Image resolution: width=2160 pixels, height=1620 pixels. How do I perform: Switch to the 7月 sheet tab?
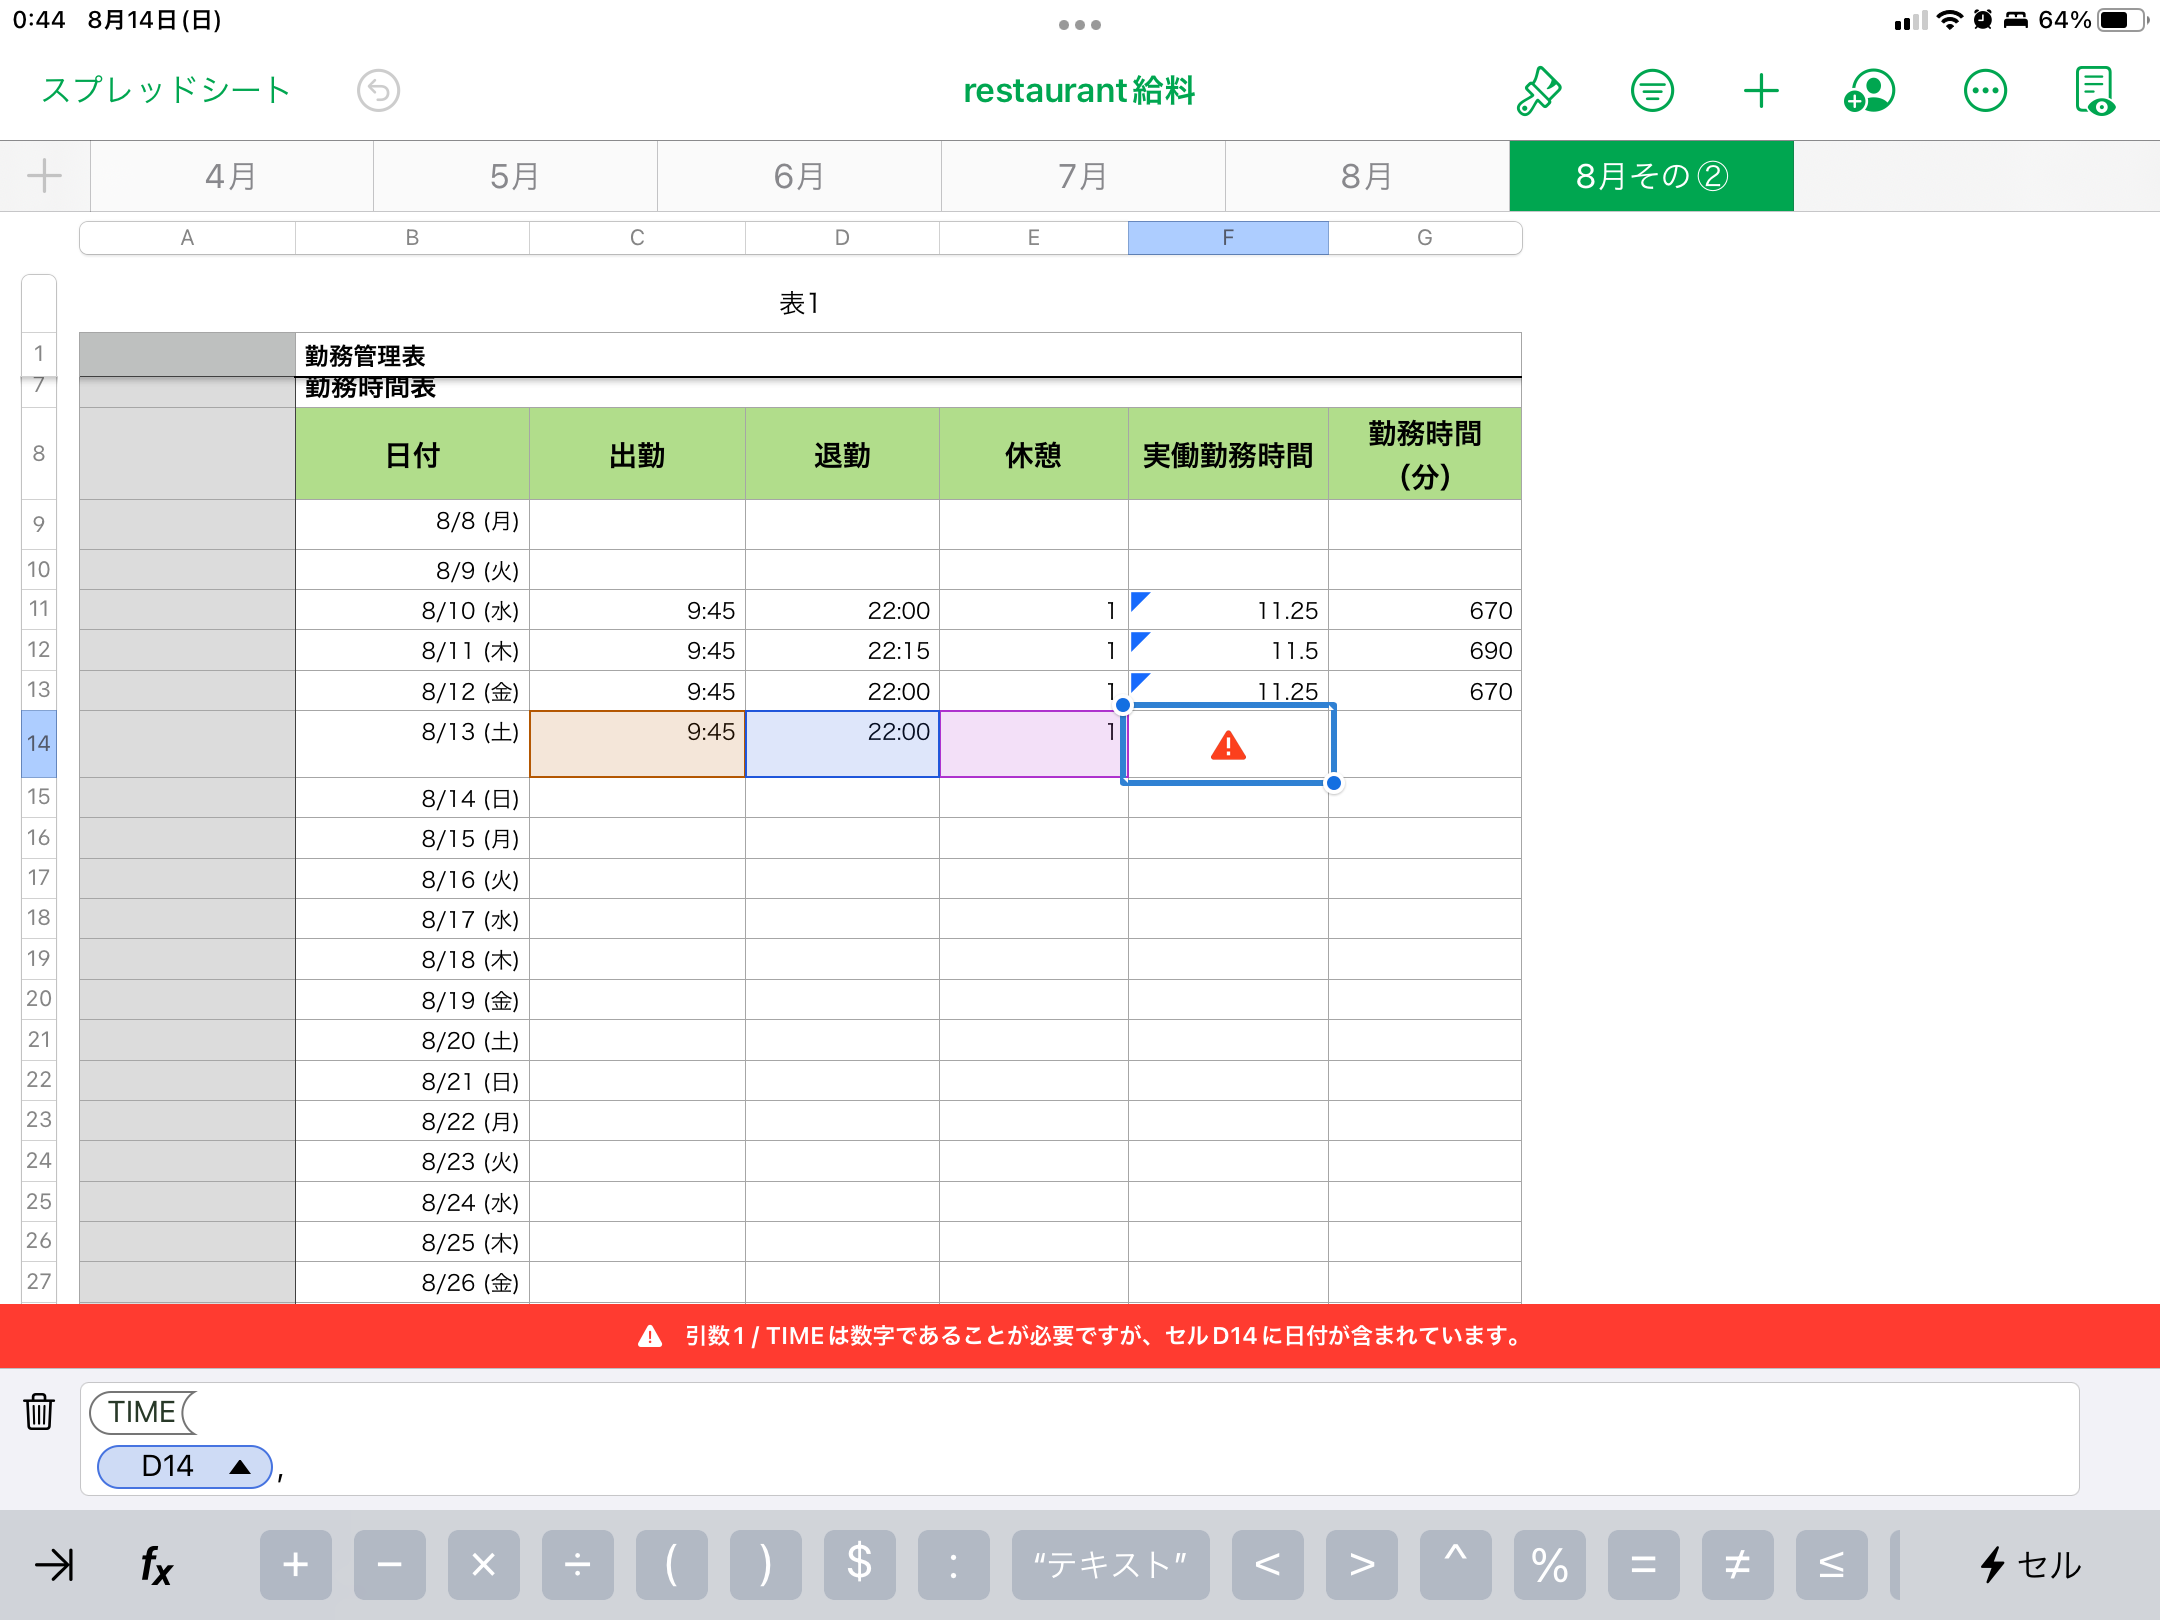click(1082, 176)
